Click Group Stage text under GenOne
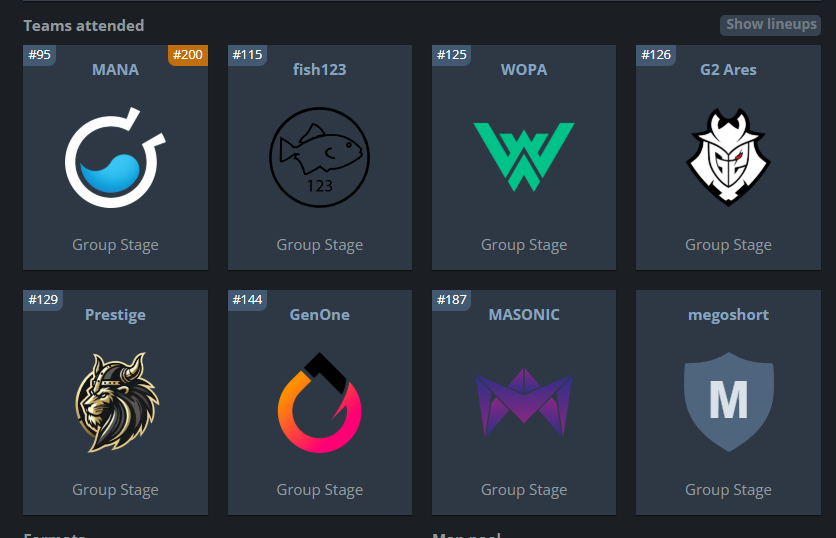This screenshot has width=836, height=538. (319, 489)
